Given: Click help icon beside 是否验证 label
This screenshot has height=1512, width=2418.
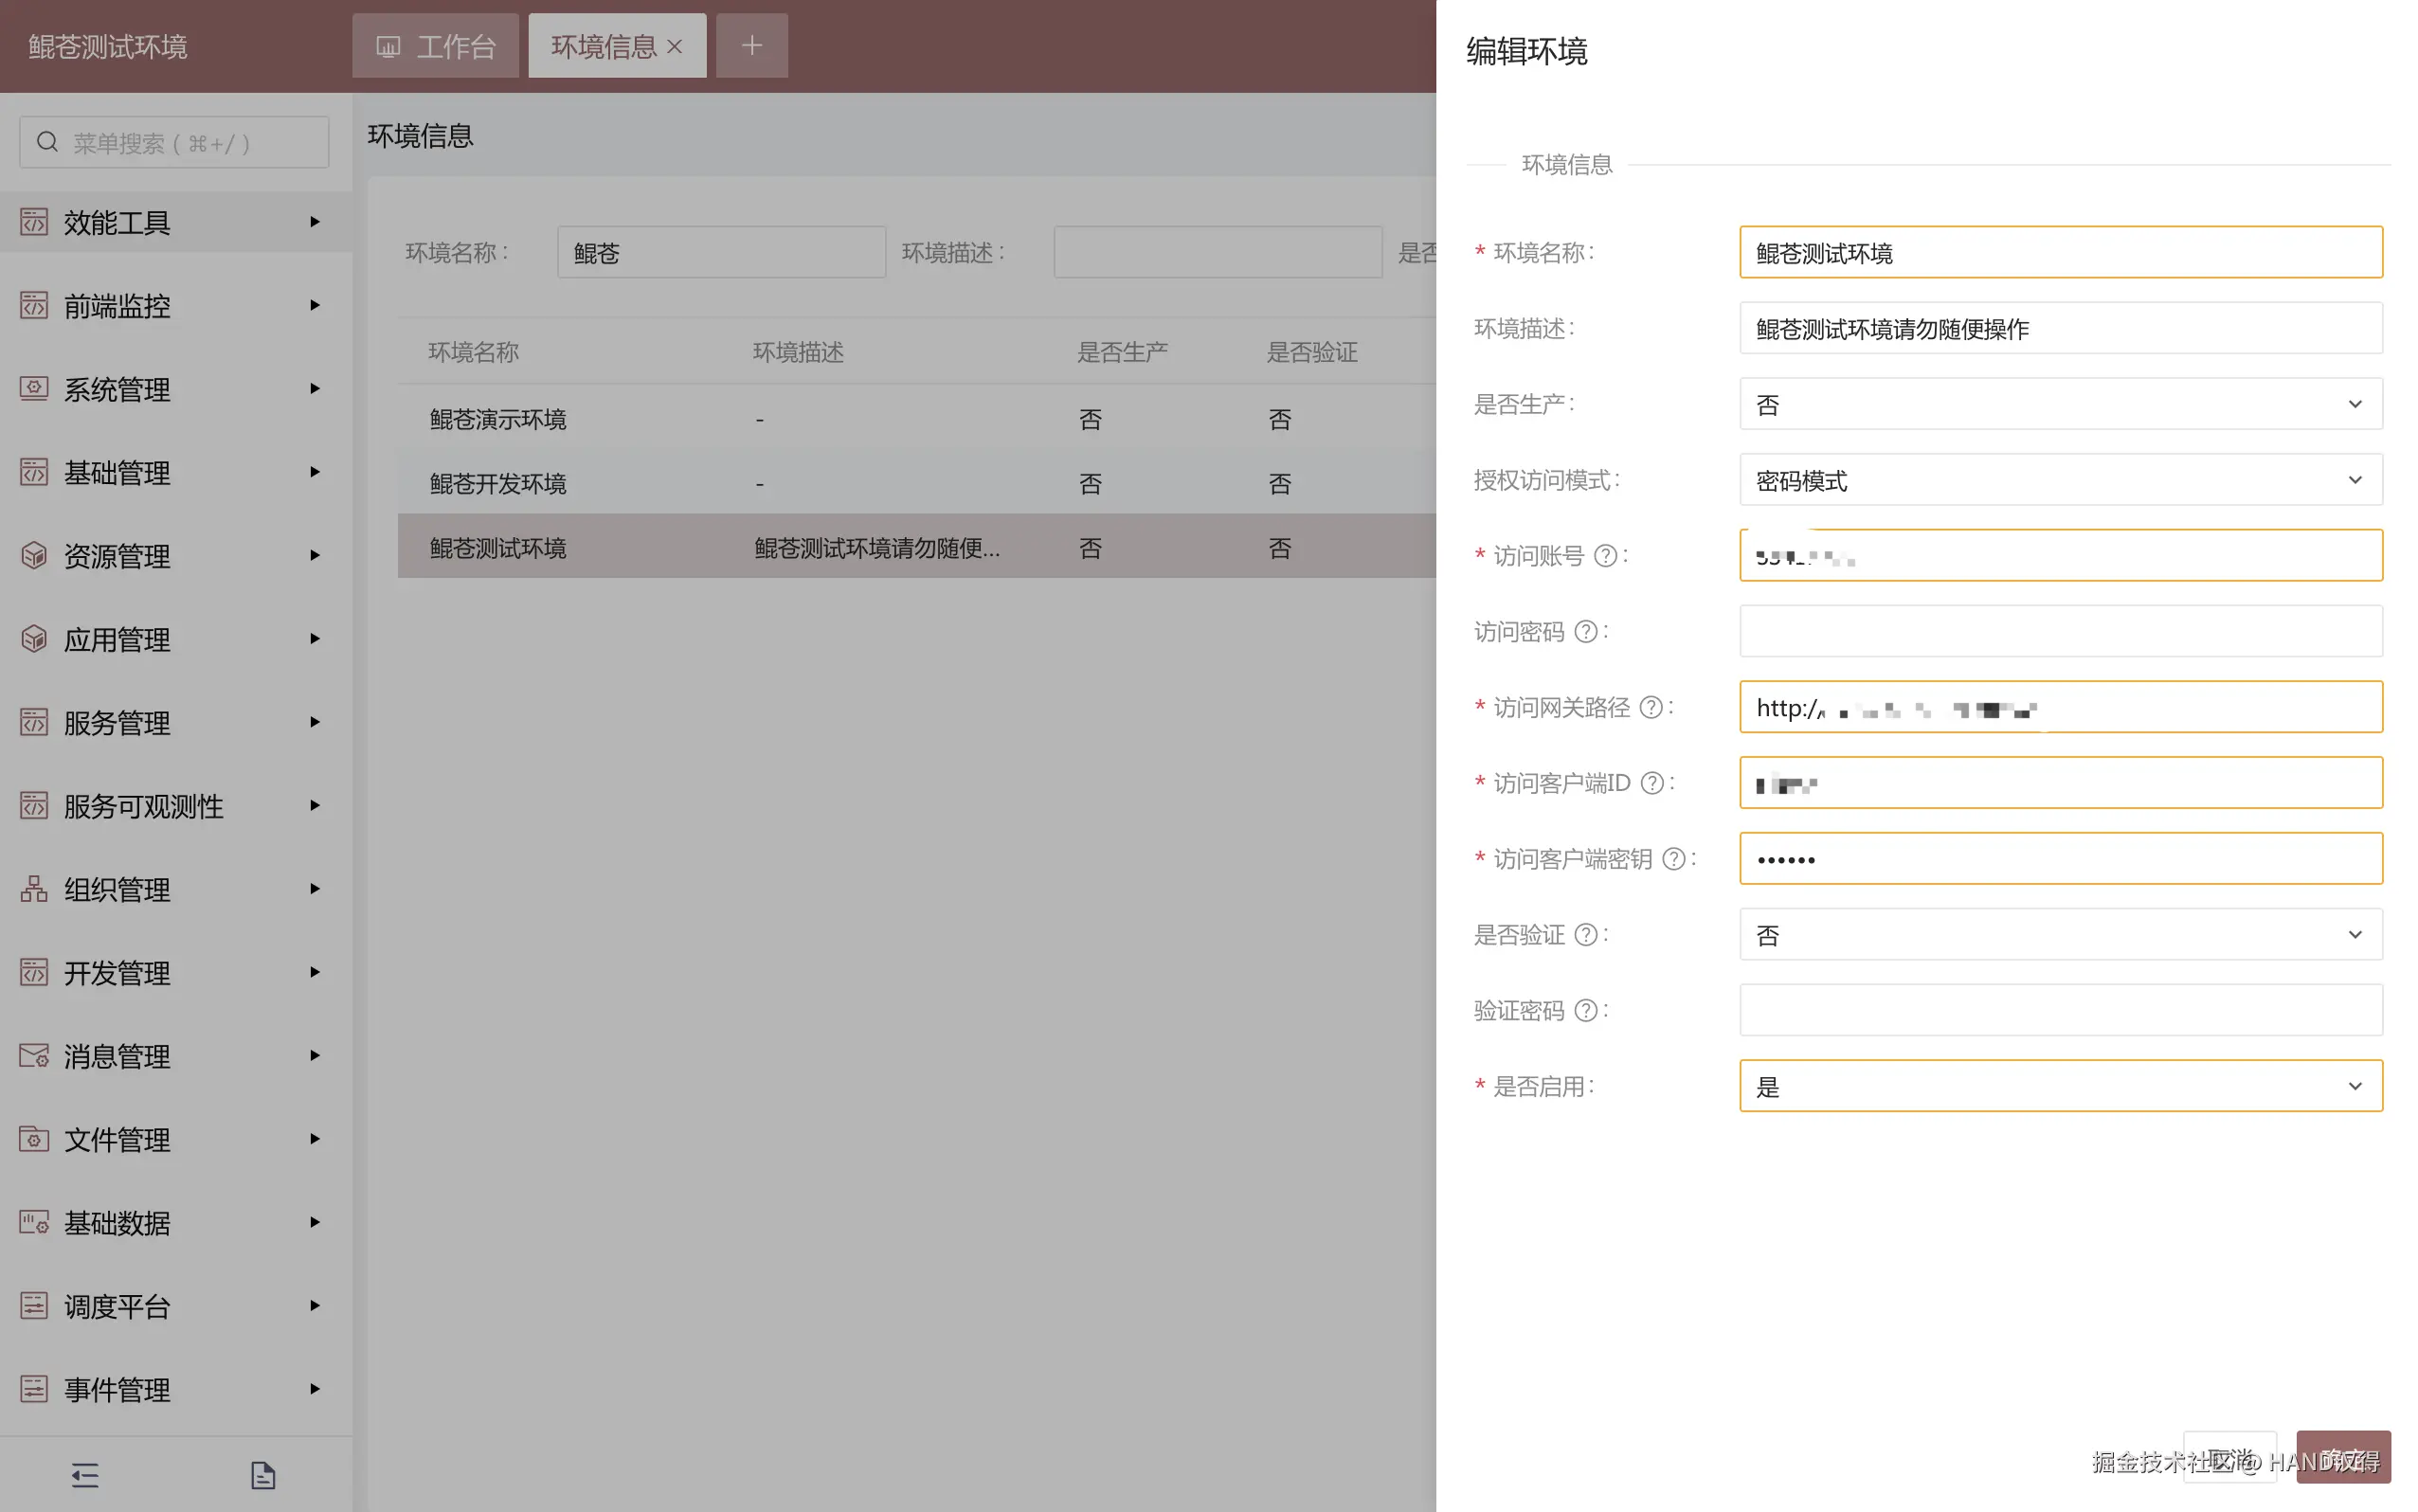Looking at the screenshot, I should click(x=1585, y=935).
